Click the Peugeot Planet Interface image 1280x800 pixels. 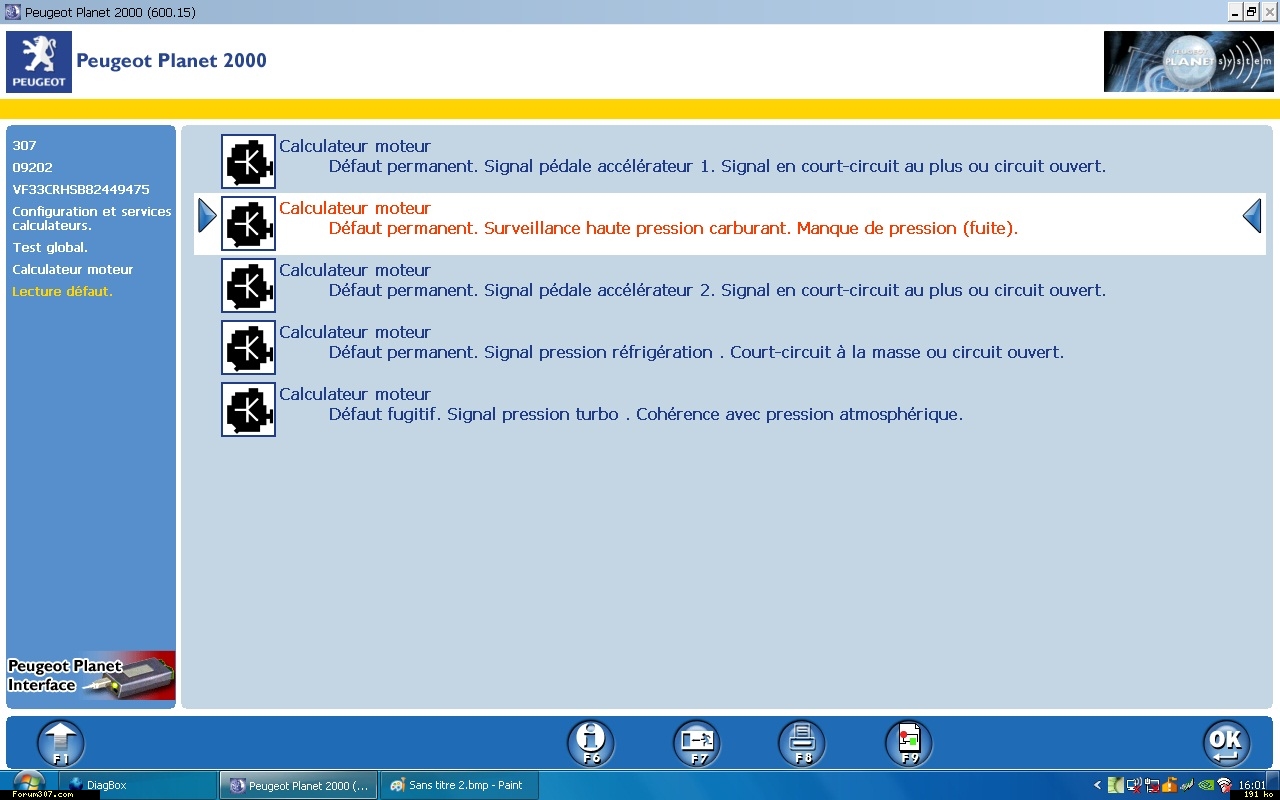point(91,676)
